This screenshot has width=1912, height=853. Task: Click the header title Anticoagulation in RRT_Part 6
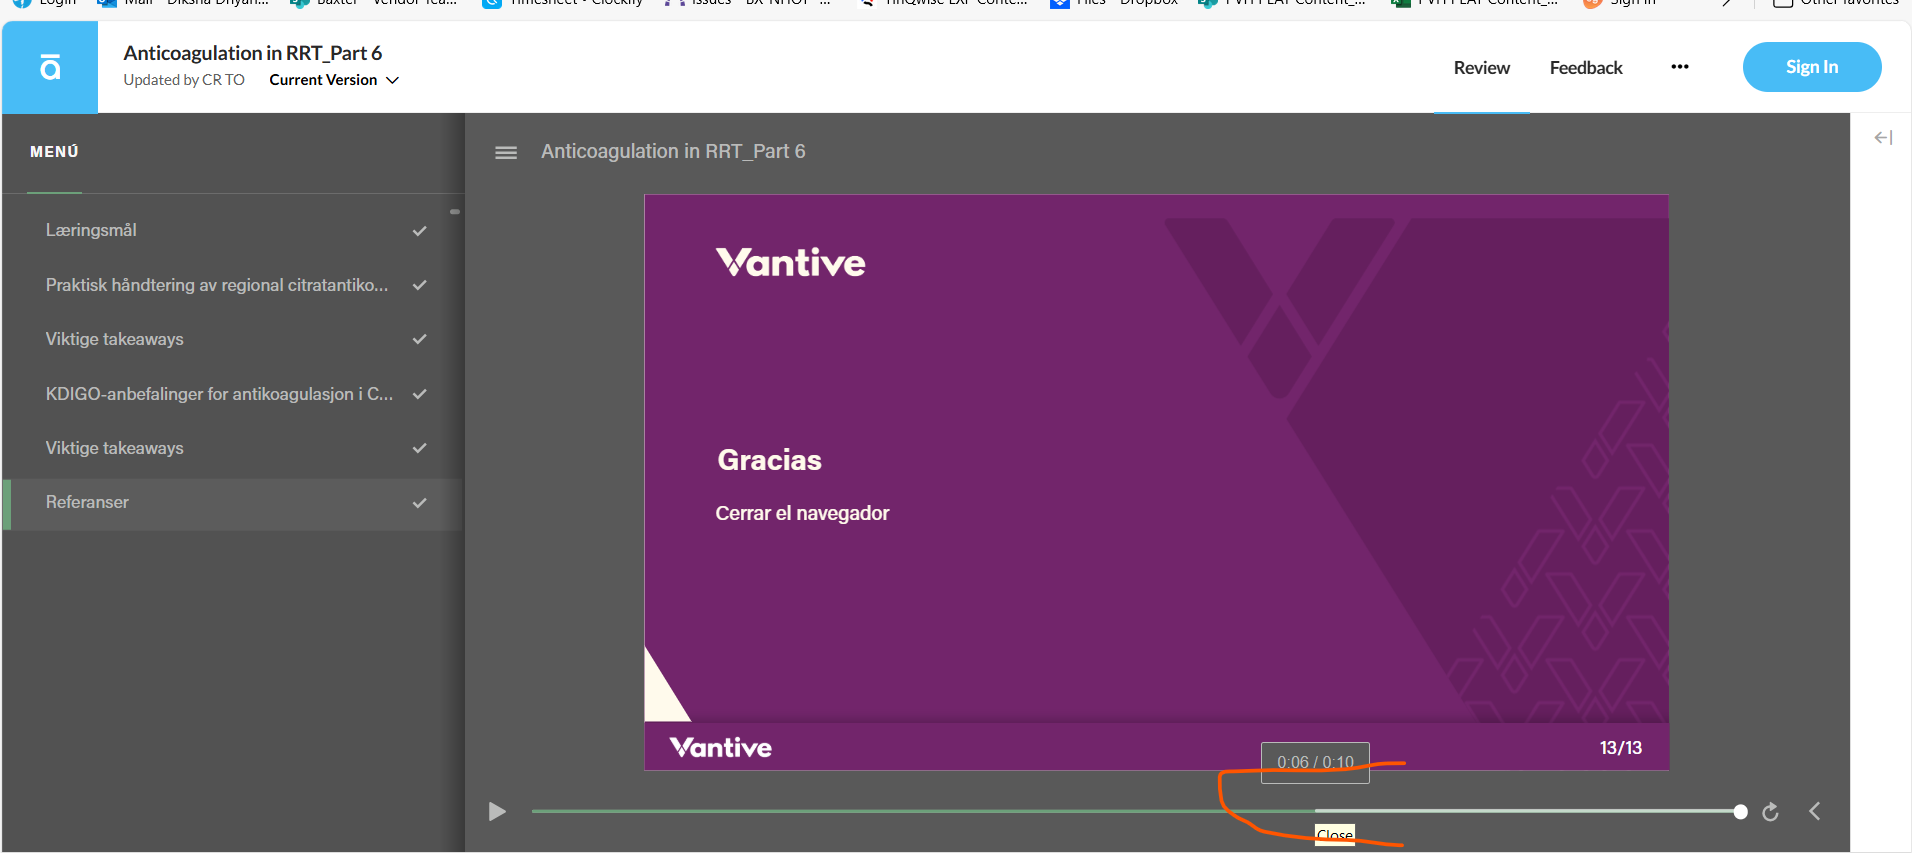252,53
